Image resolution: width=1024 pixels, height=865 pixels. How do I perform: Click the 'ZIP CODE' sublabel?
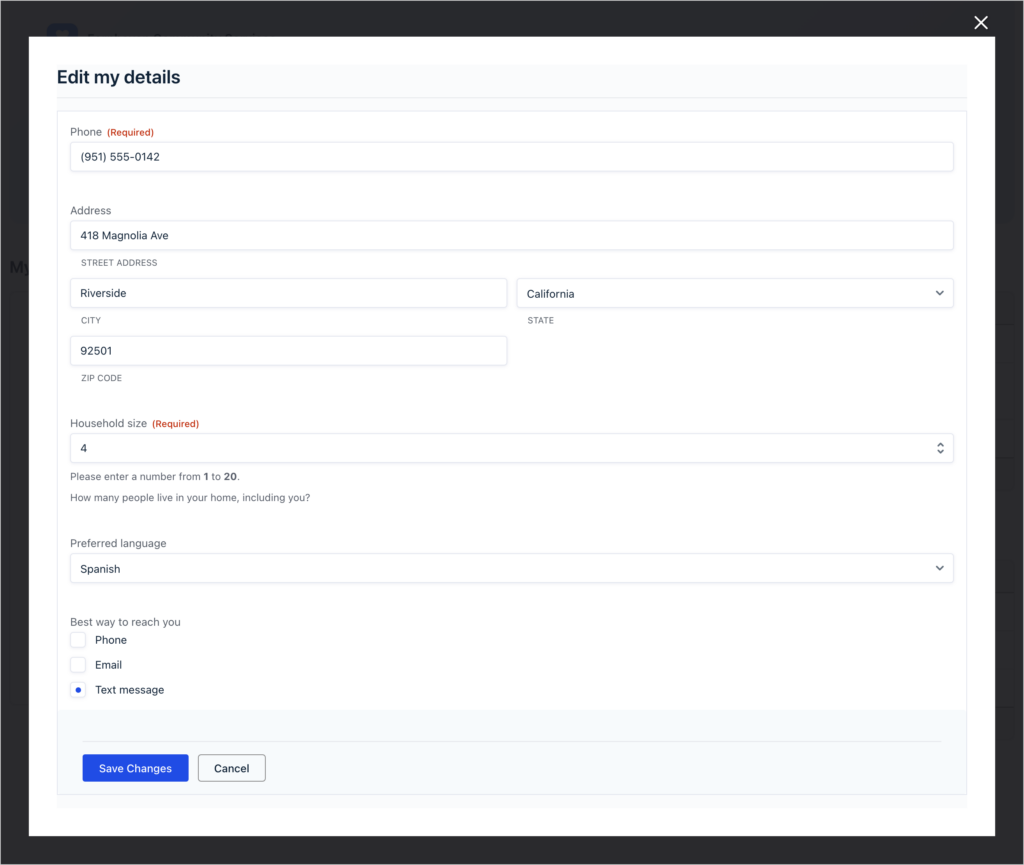pos(101,377)
